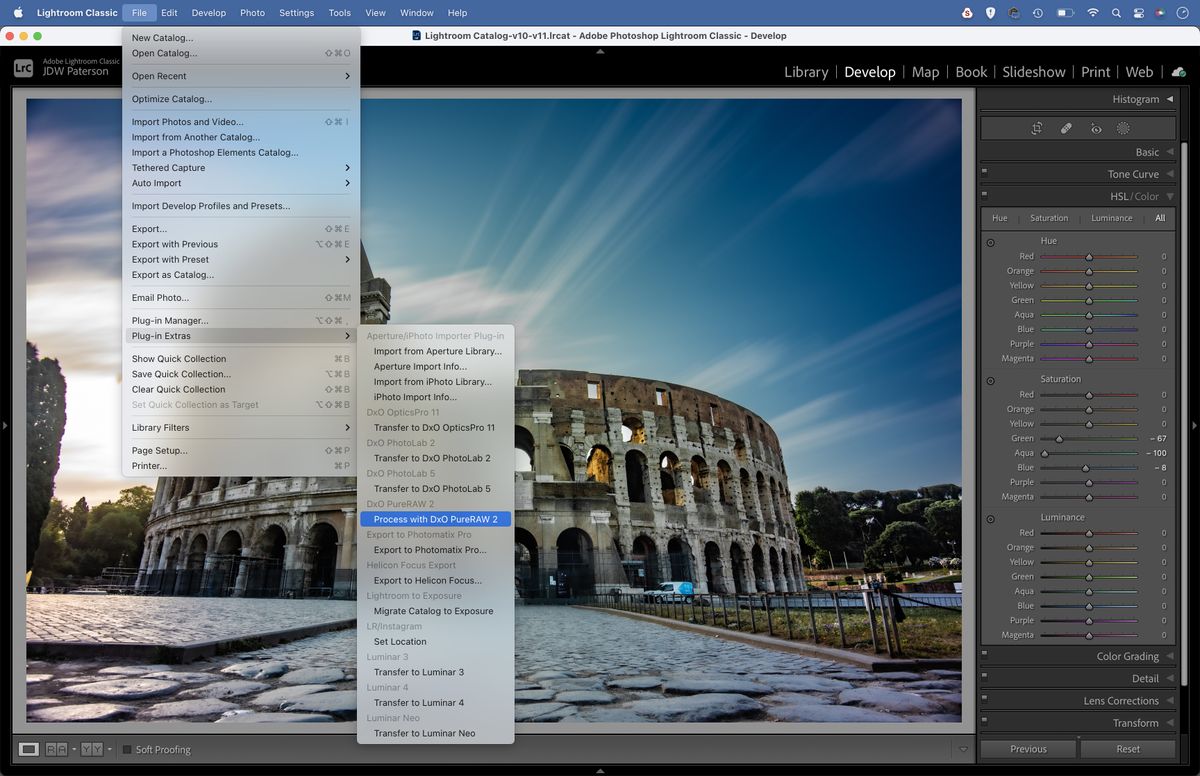
Task: Open the Masking tool
Action: [1122, 127]
